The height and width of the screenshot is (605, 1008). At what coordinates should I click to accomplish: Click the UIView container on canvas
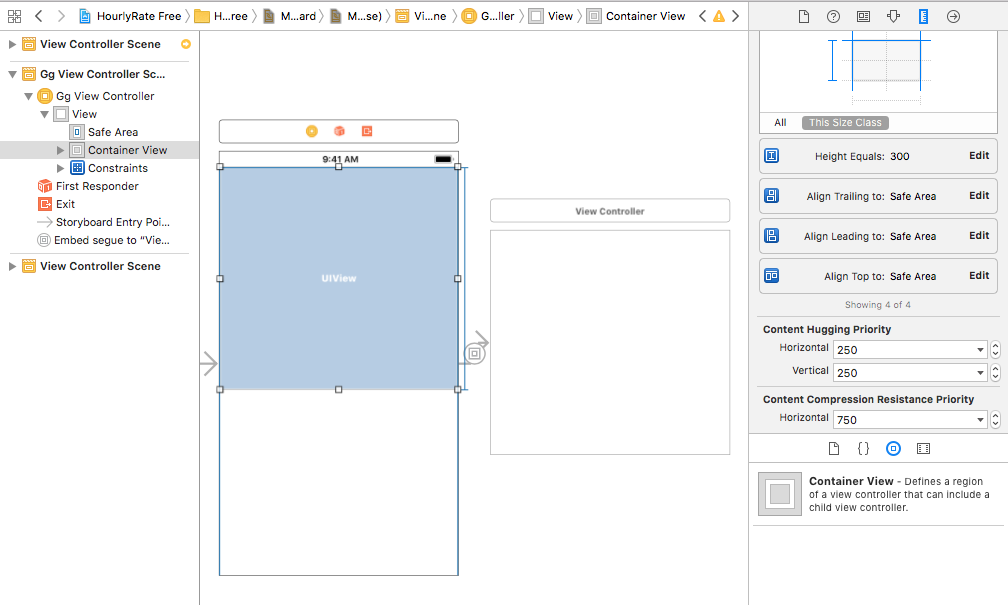[x=339, y=278]
